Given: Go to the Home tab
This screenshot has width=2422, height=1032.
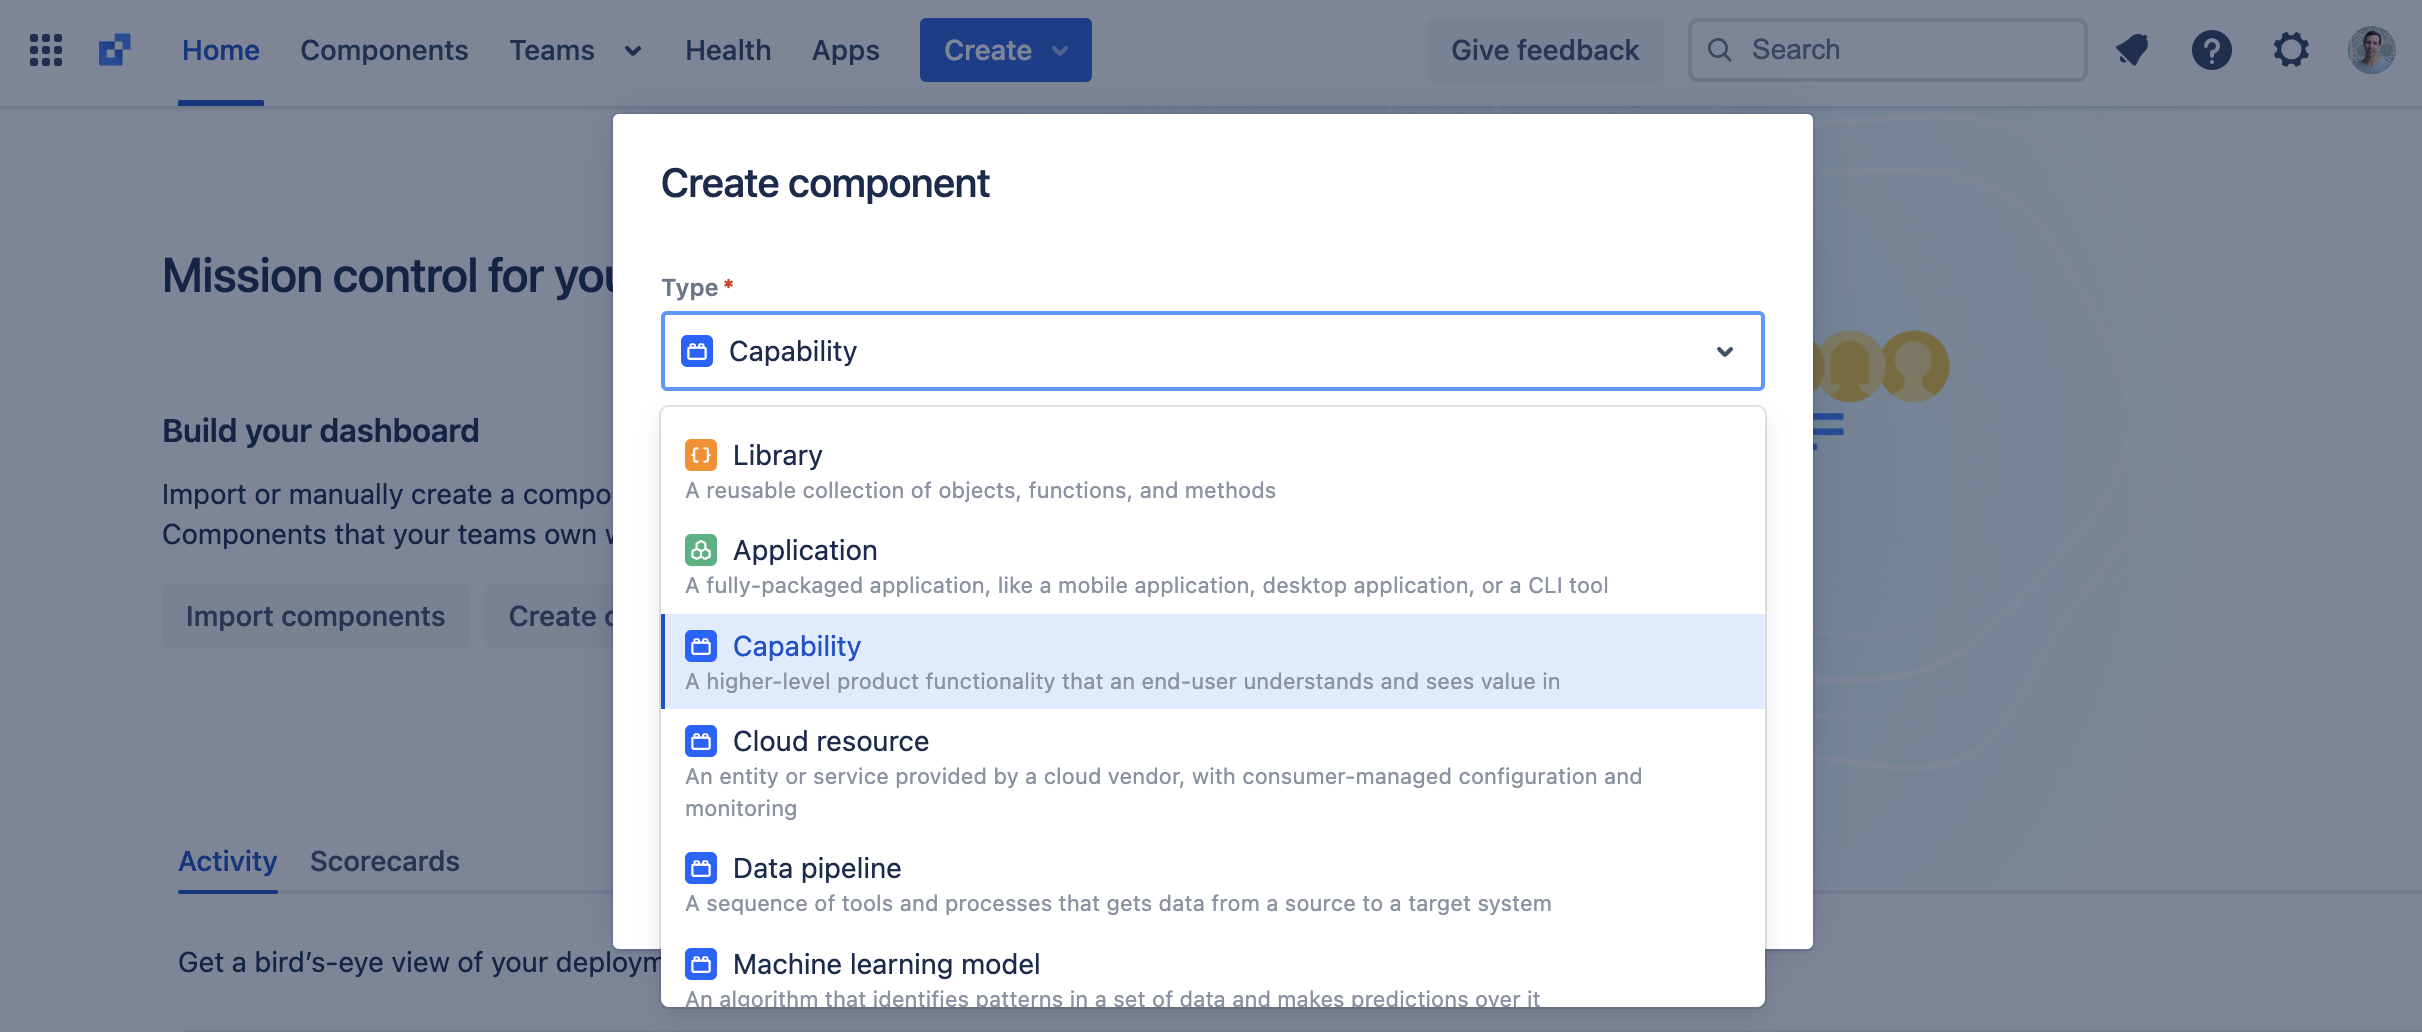Looking at the screenshot, I should 221,50.
